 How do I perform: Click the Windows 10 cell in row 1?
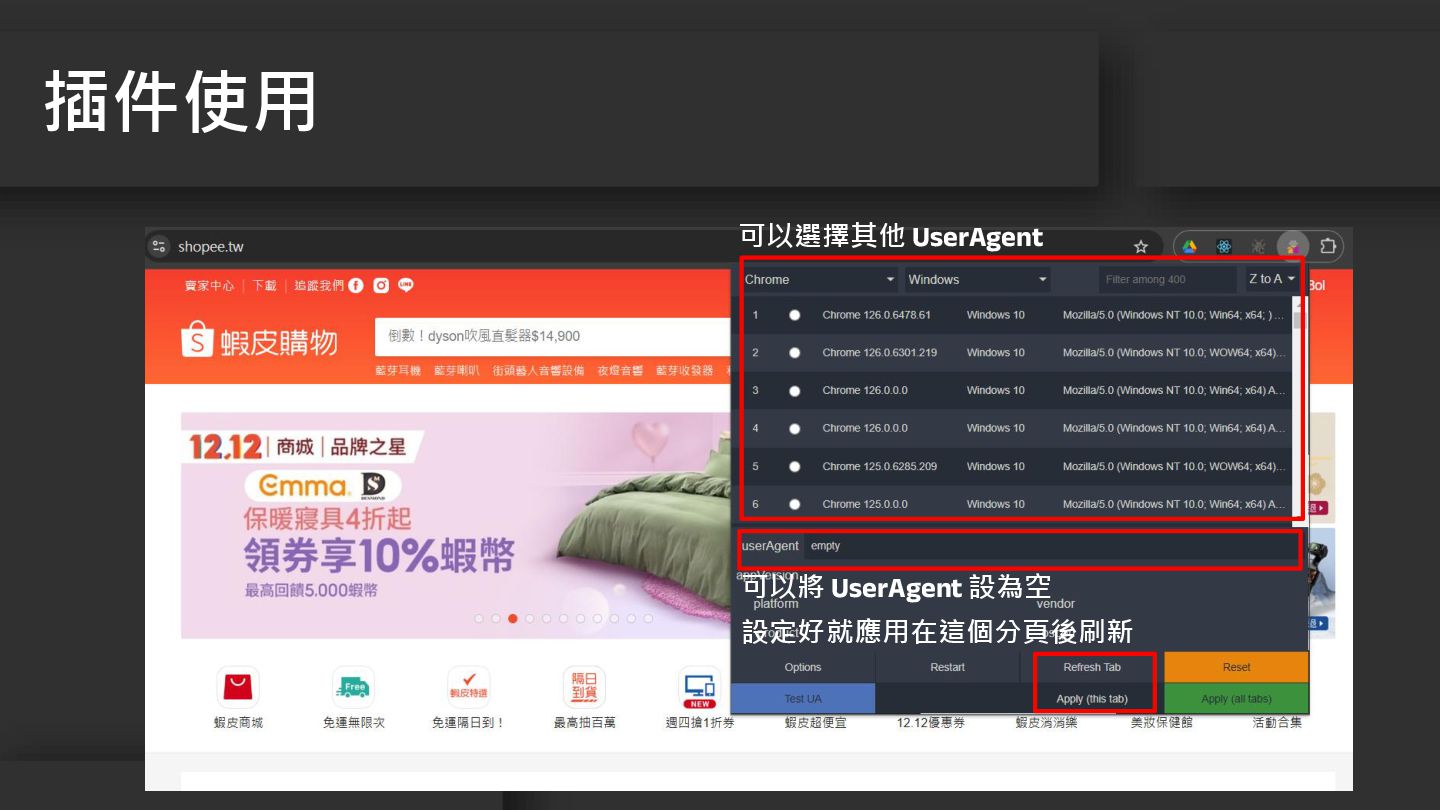click(x=996, y=315)
